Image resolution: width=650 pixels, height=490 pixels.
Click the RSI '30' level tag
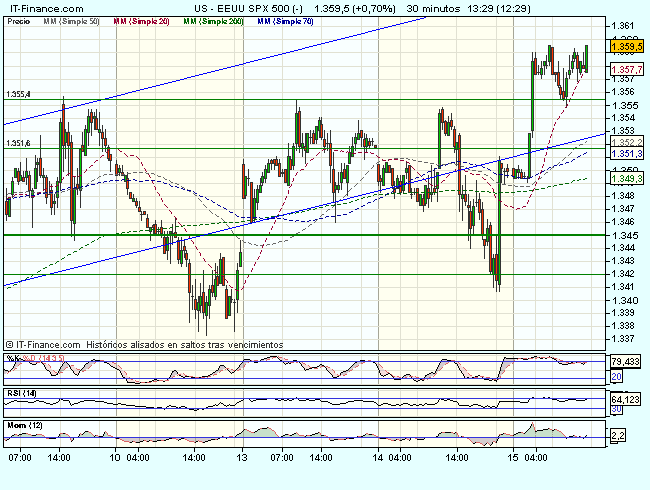click(x=616, y=409)
